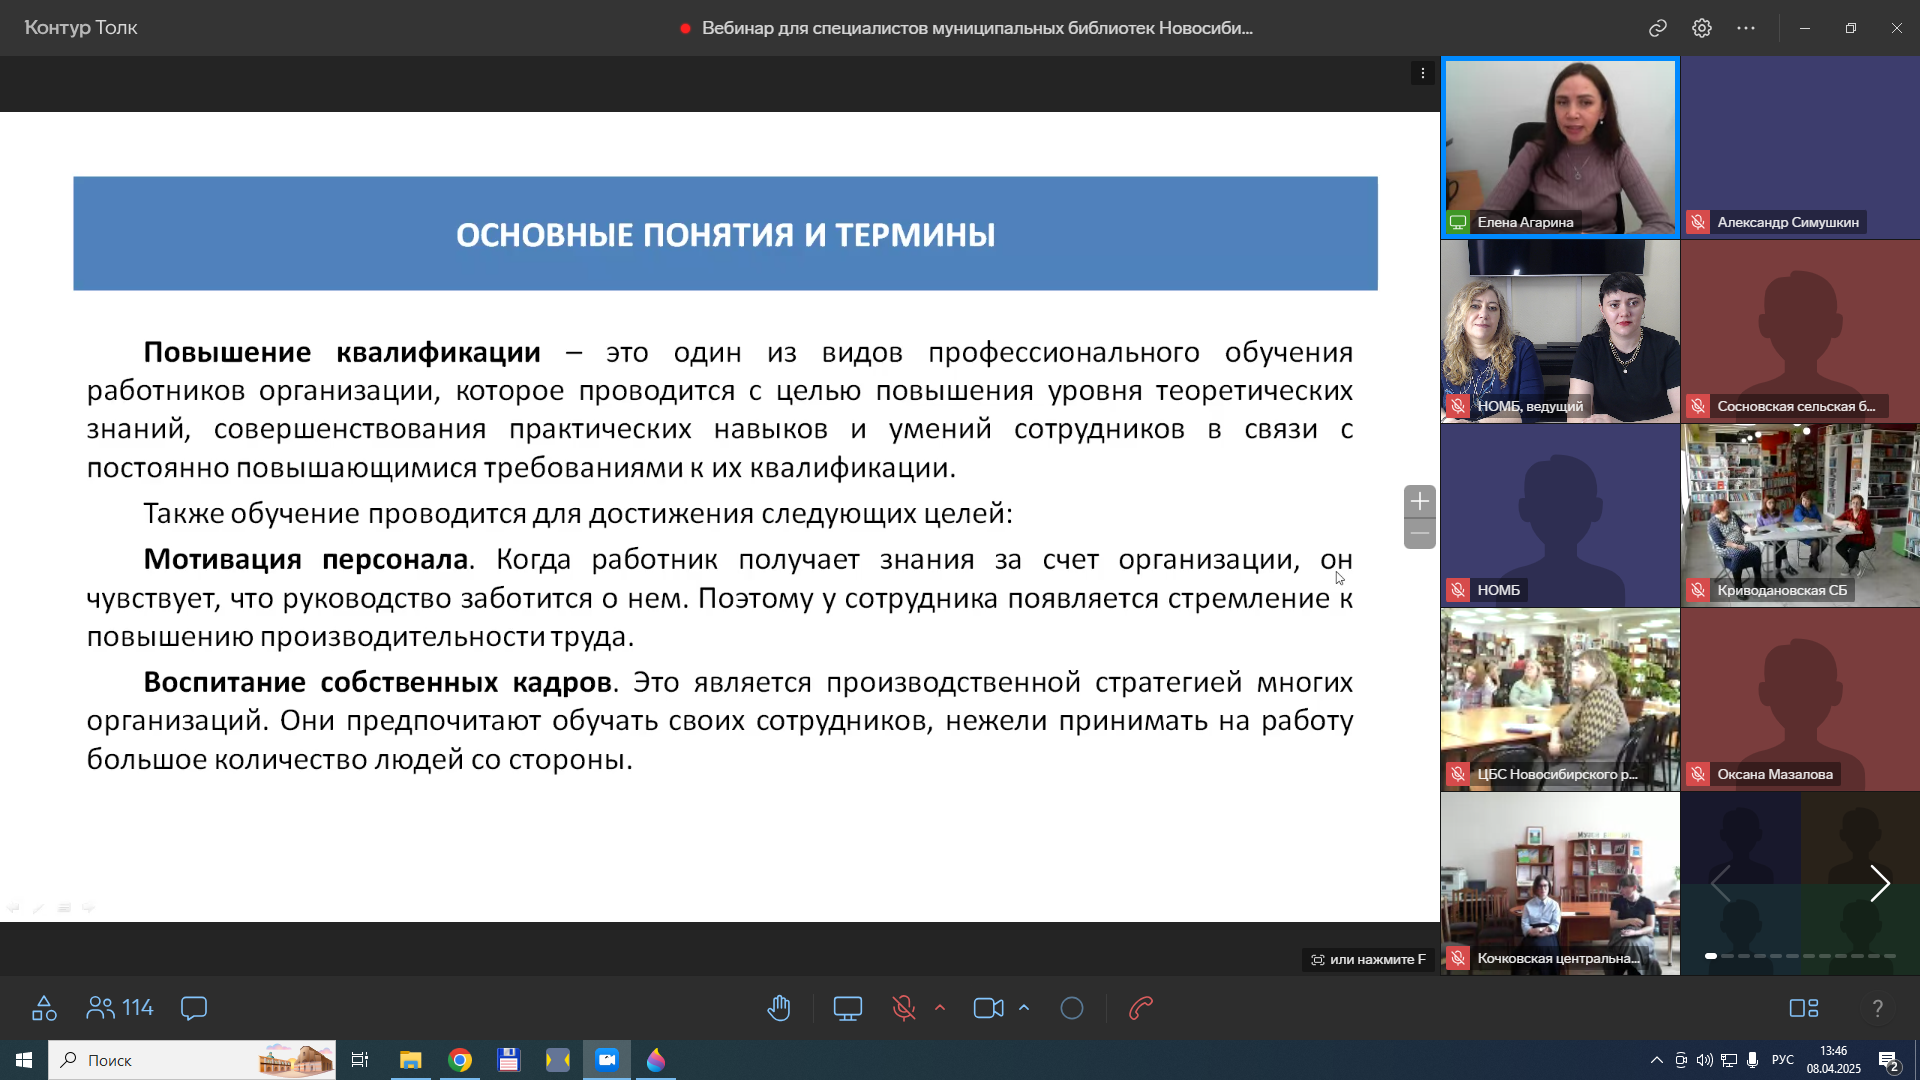This screenshot has width=1920, height=1080.
Task: Copy the meeting link icon
Action: 1658,28
